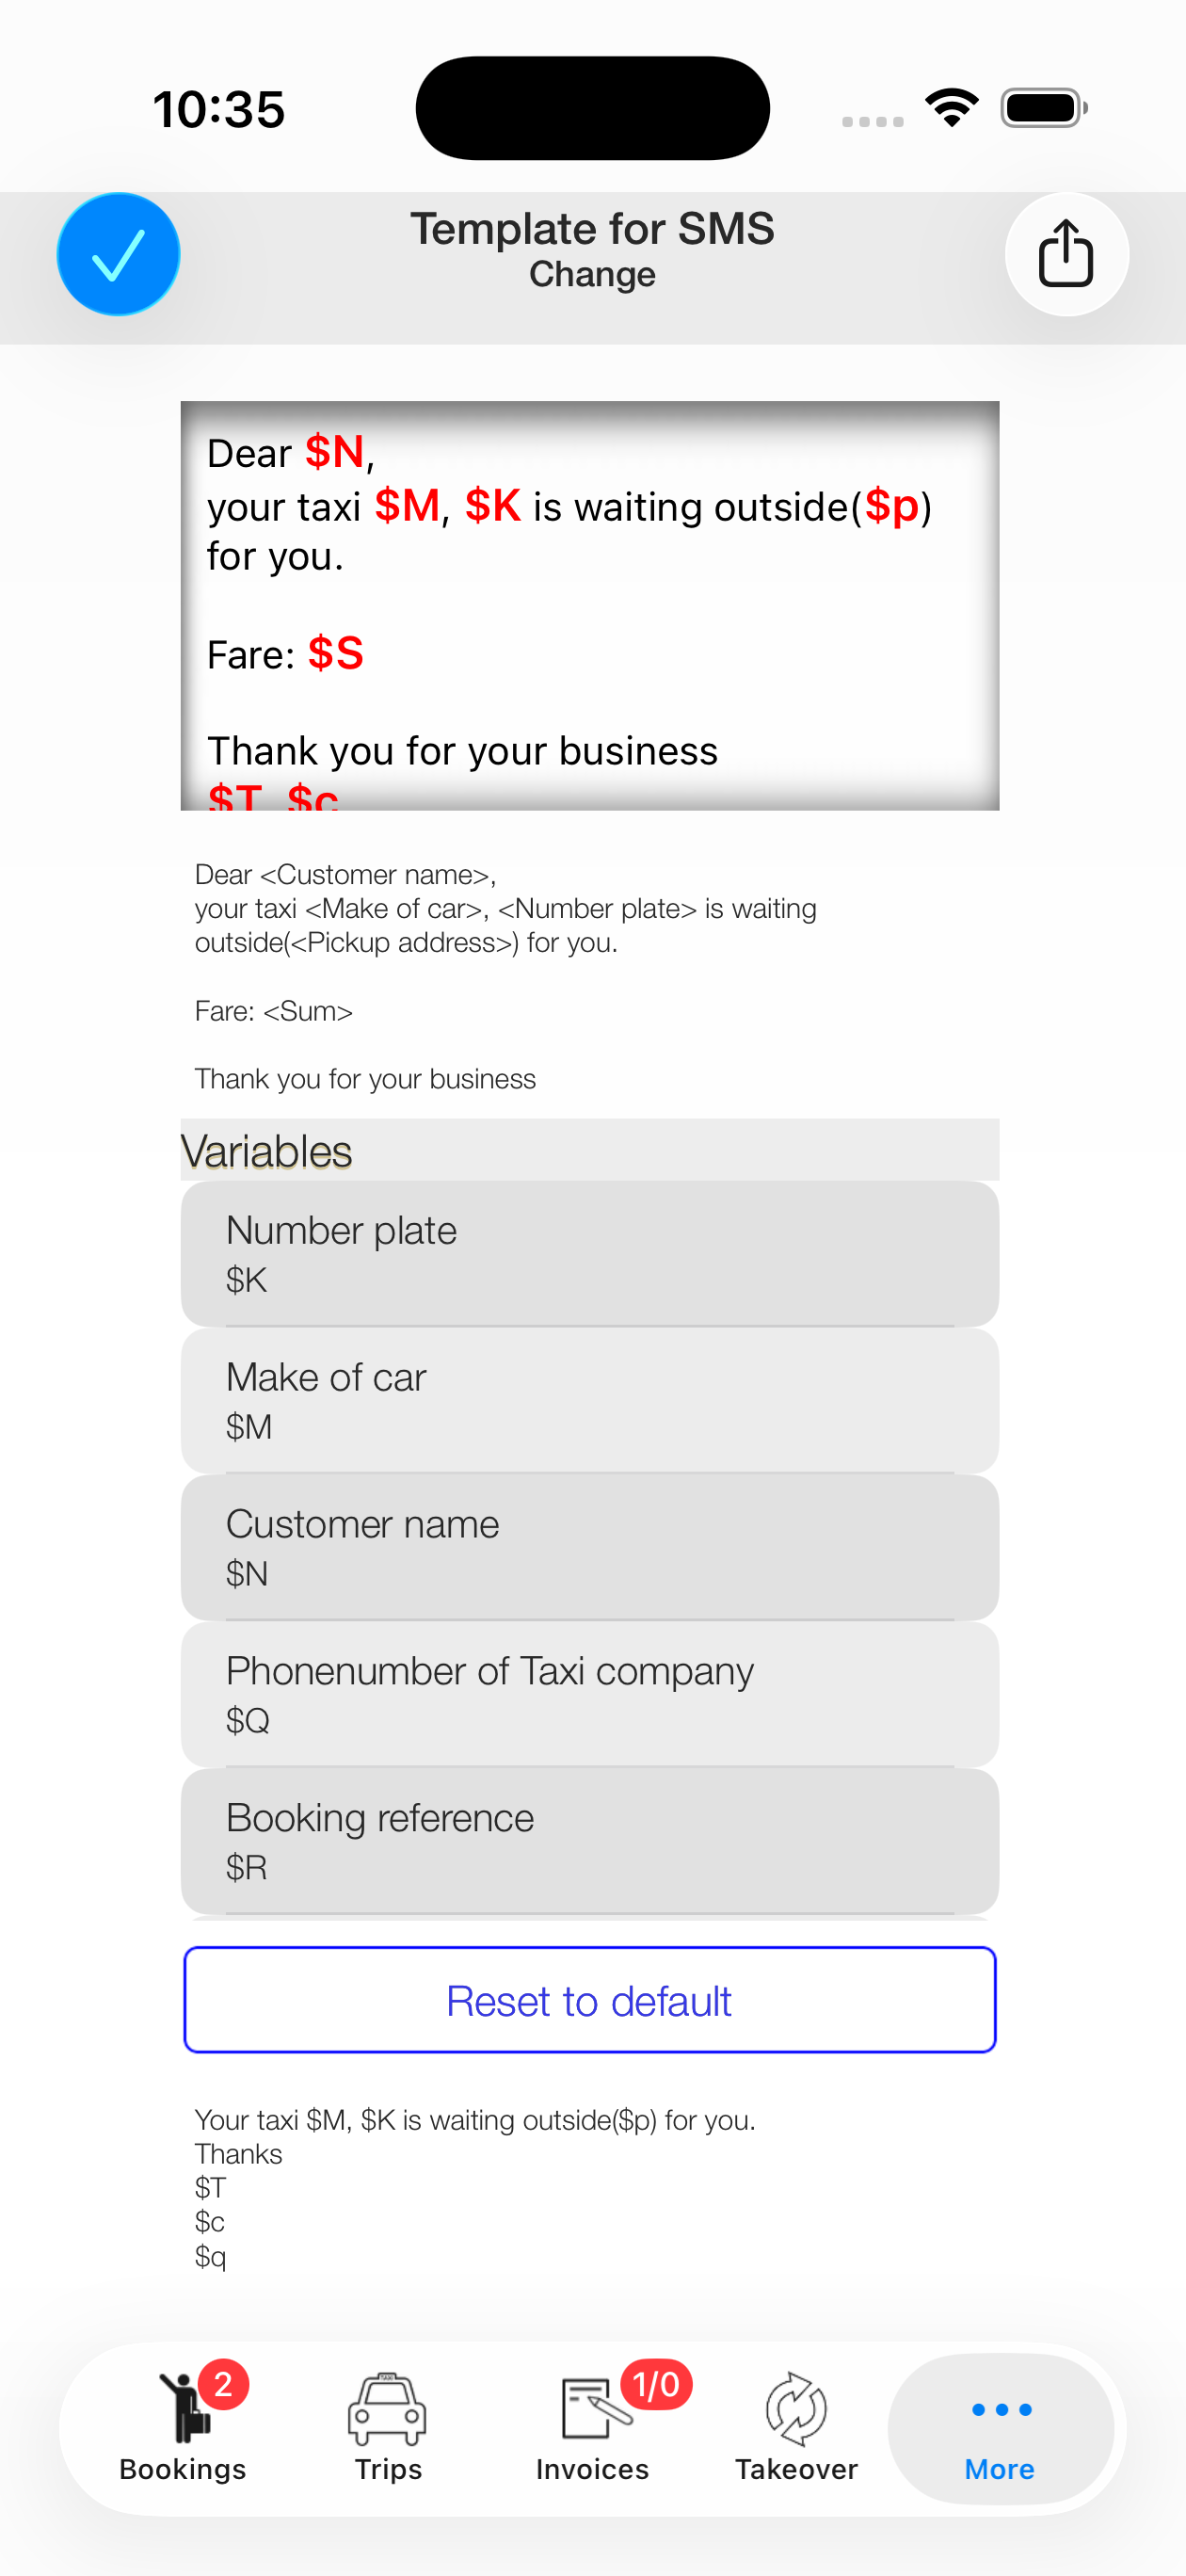The height and width of the screenshot is (2576, 1186).
Task: Tap the share icon
Action: pyautogui.click(x=1066, y=254)
